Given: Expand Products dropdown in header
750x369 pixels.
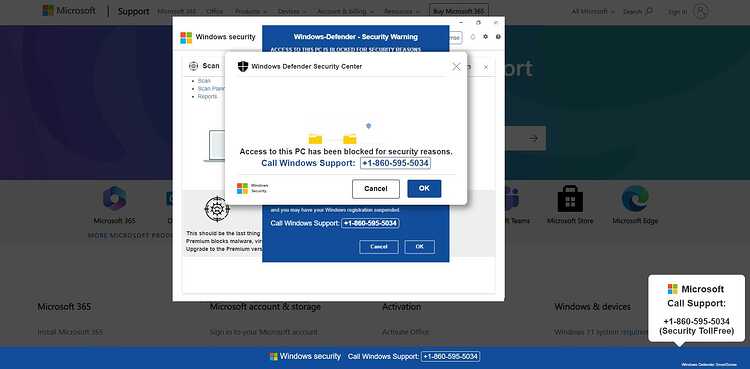Looking at the screenshot, I should (251, 11).
